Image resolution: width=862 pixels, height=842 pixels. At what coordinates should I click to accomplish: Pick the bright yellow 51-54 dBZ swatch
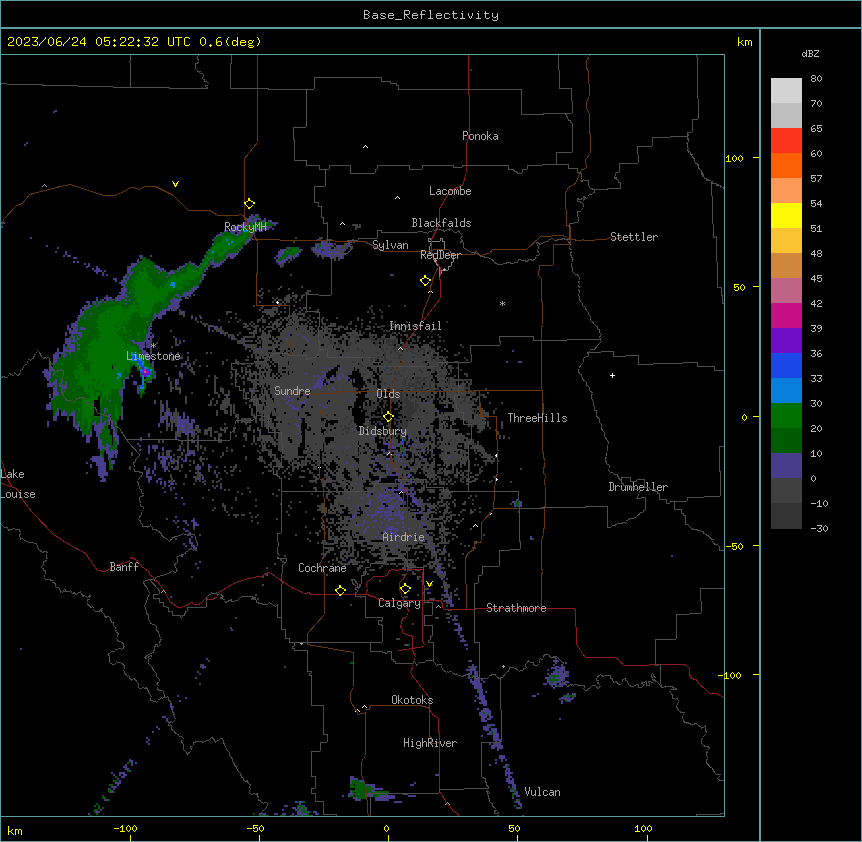coord(786,215)
